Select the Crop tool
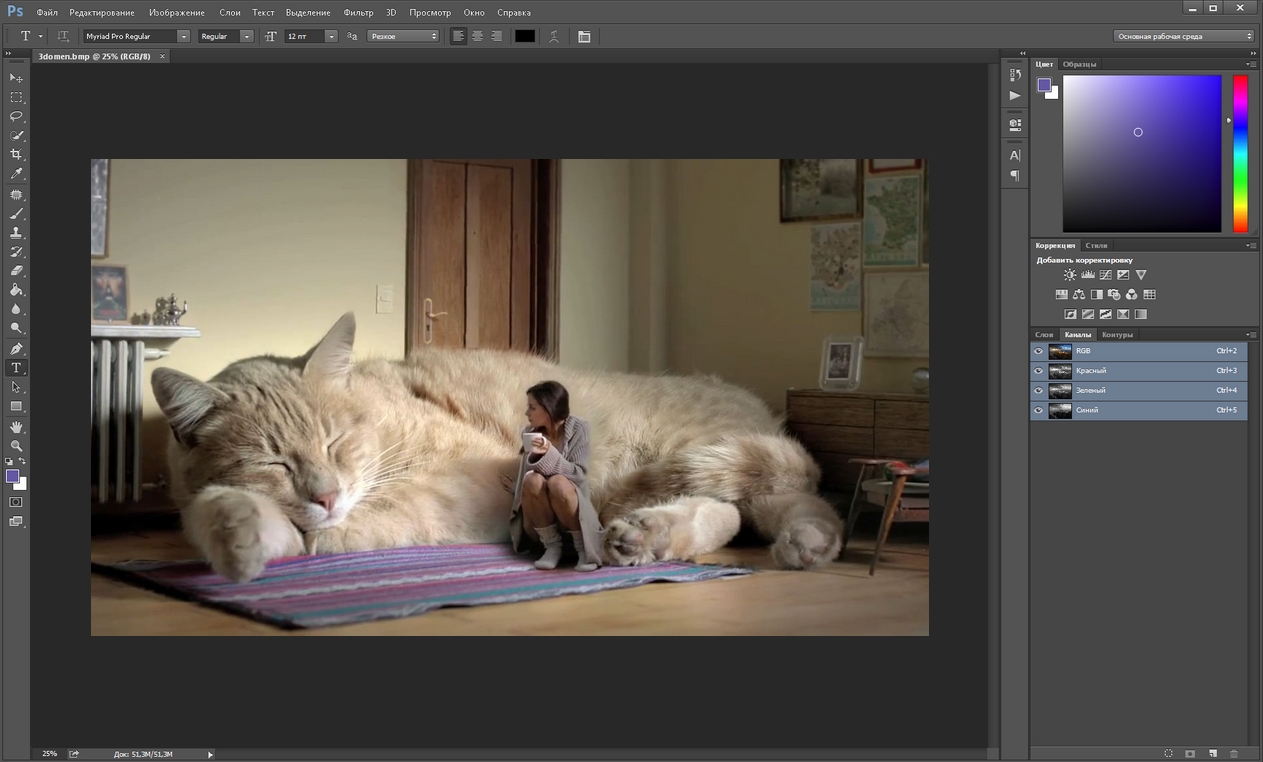The image size is (1263, 762). (16, 155)
